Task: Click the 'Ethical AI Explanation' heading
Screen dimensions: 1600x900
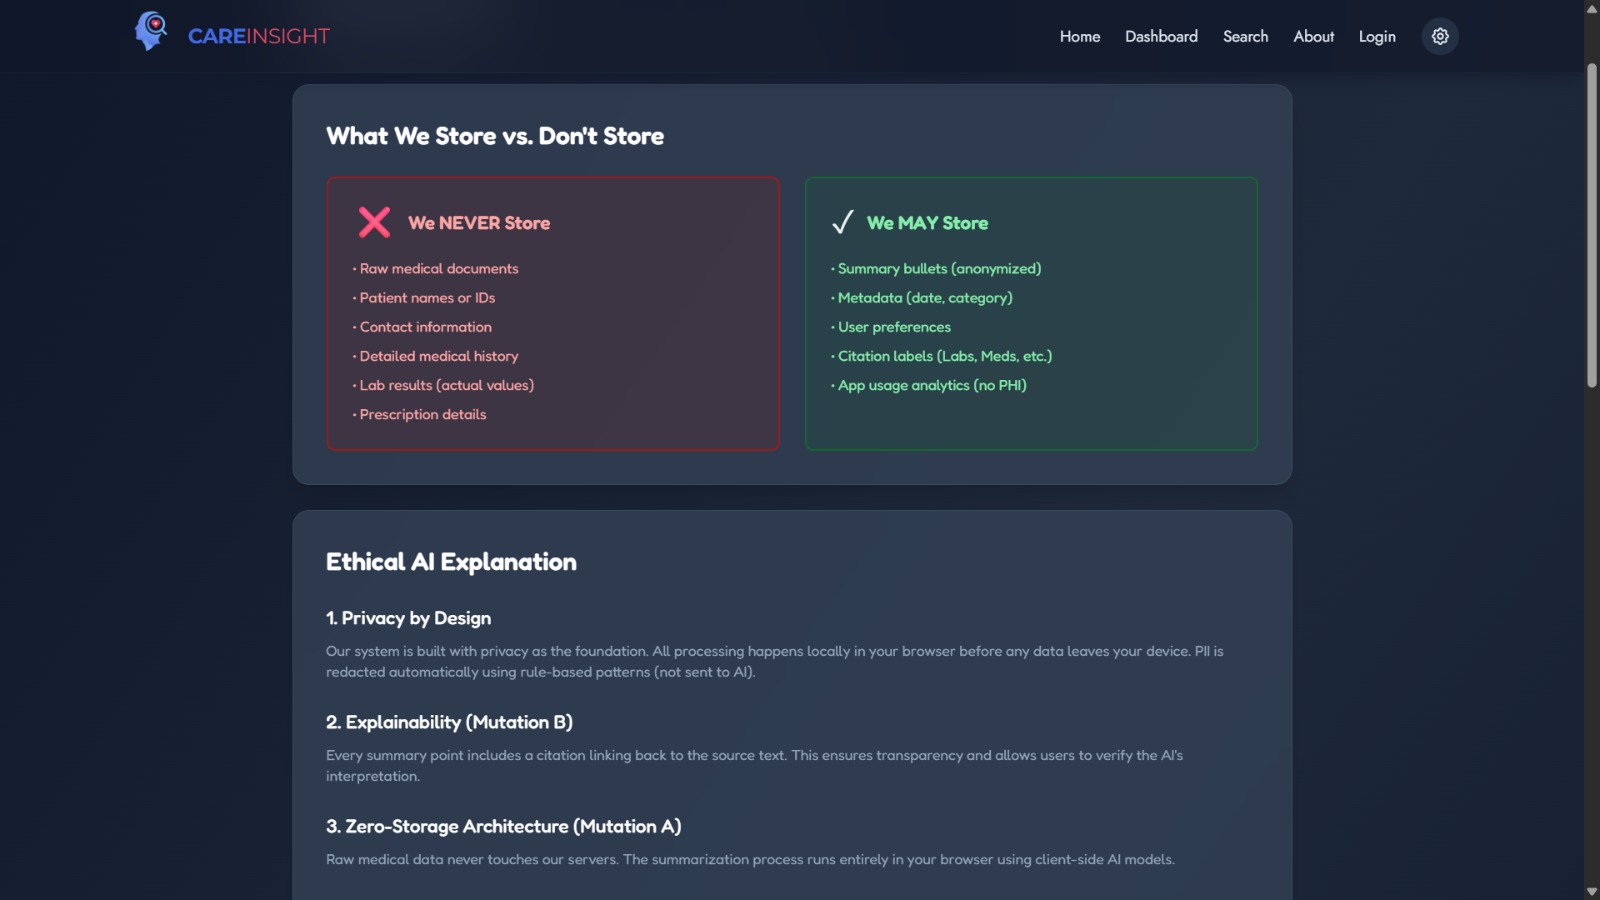Action: [x=450, y=561]
